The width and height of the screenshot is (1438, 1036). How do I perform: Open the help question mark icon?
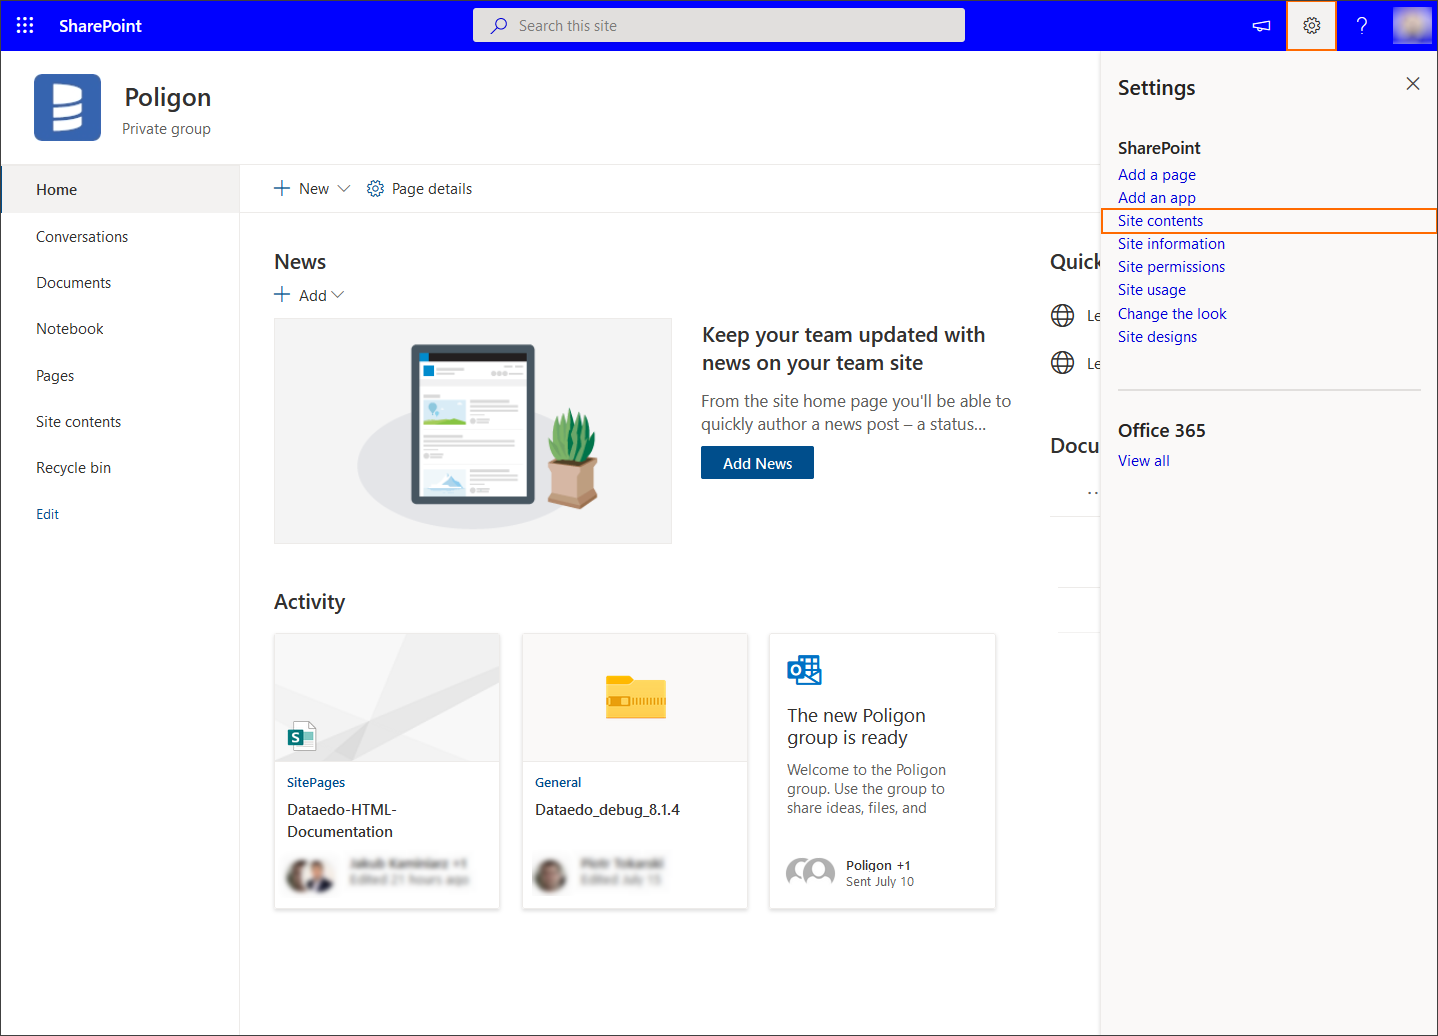1361,26
